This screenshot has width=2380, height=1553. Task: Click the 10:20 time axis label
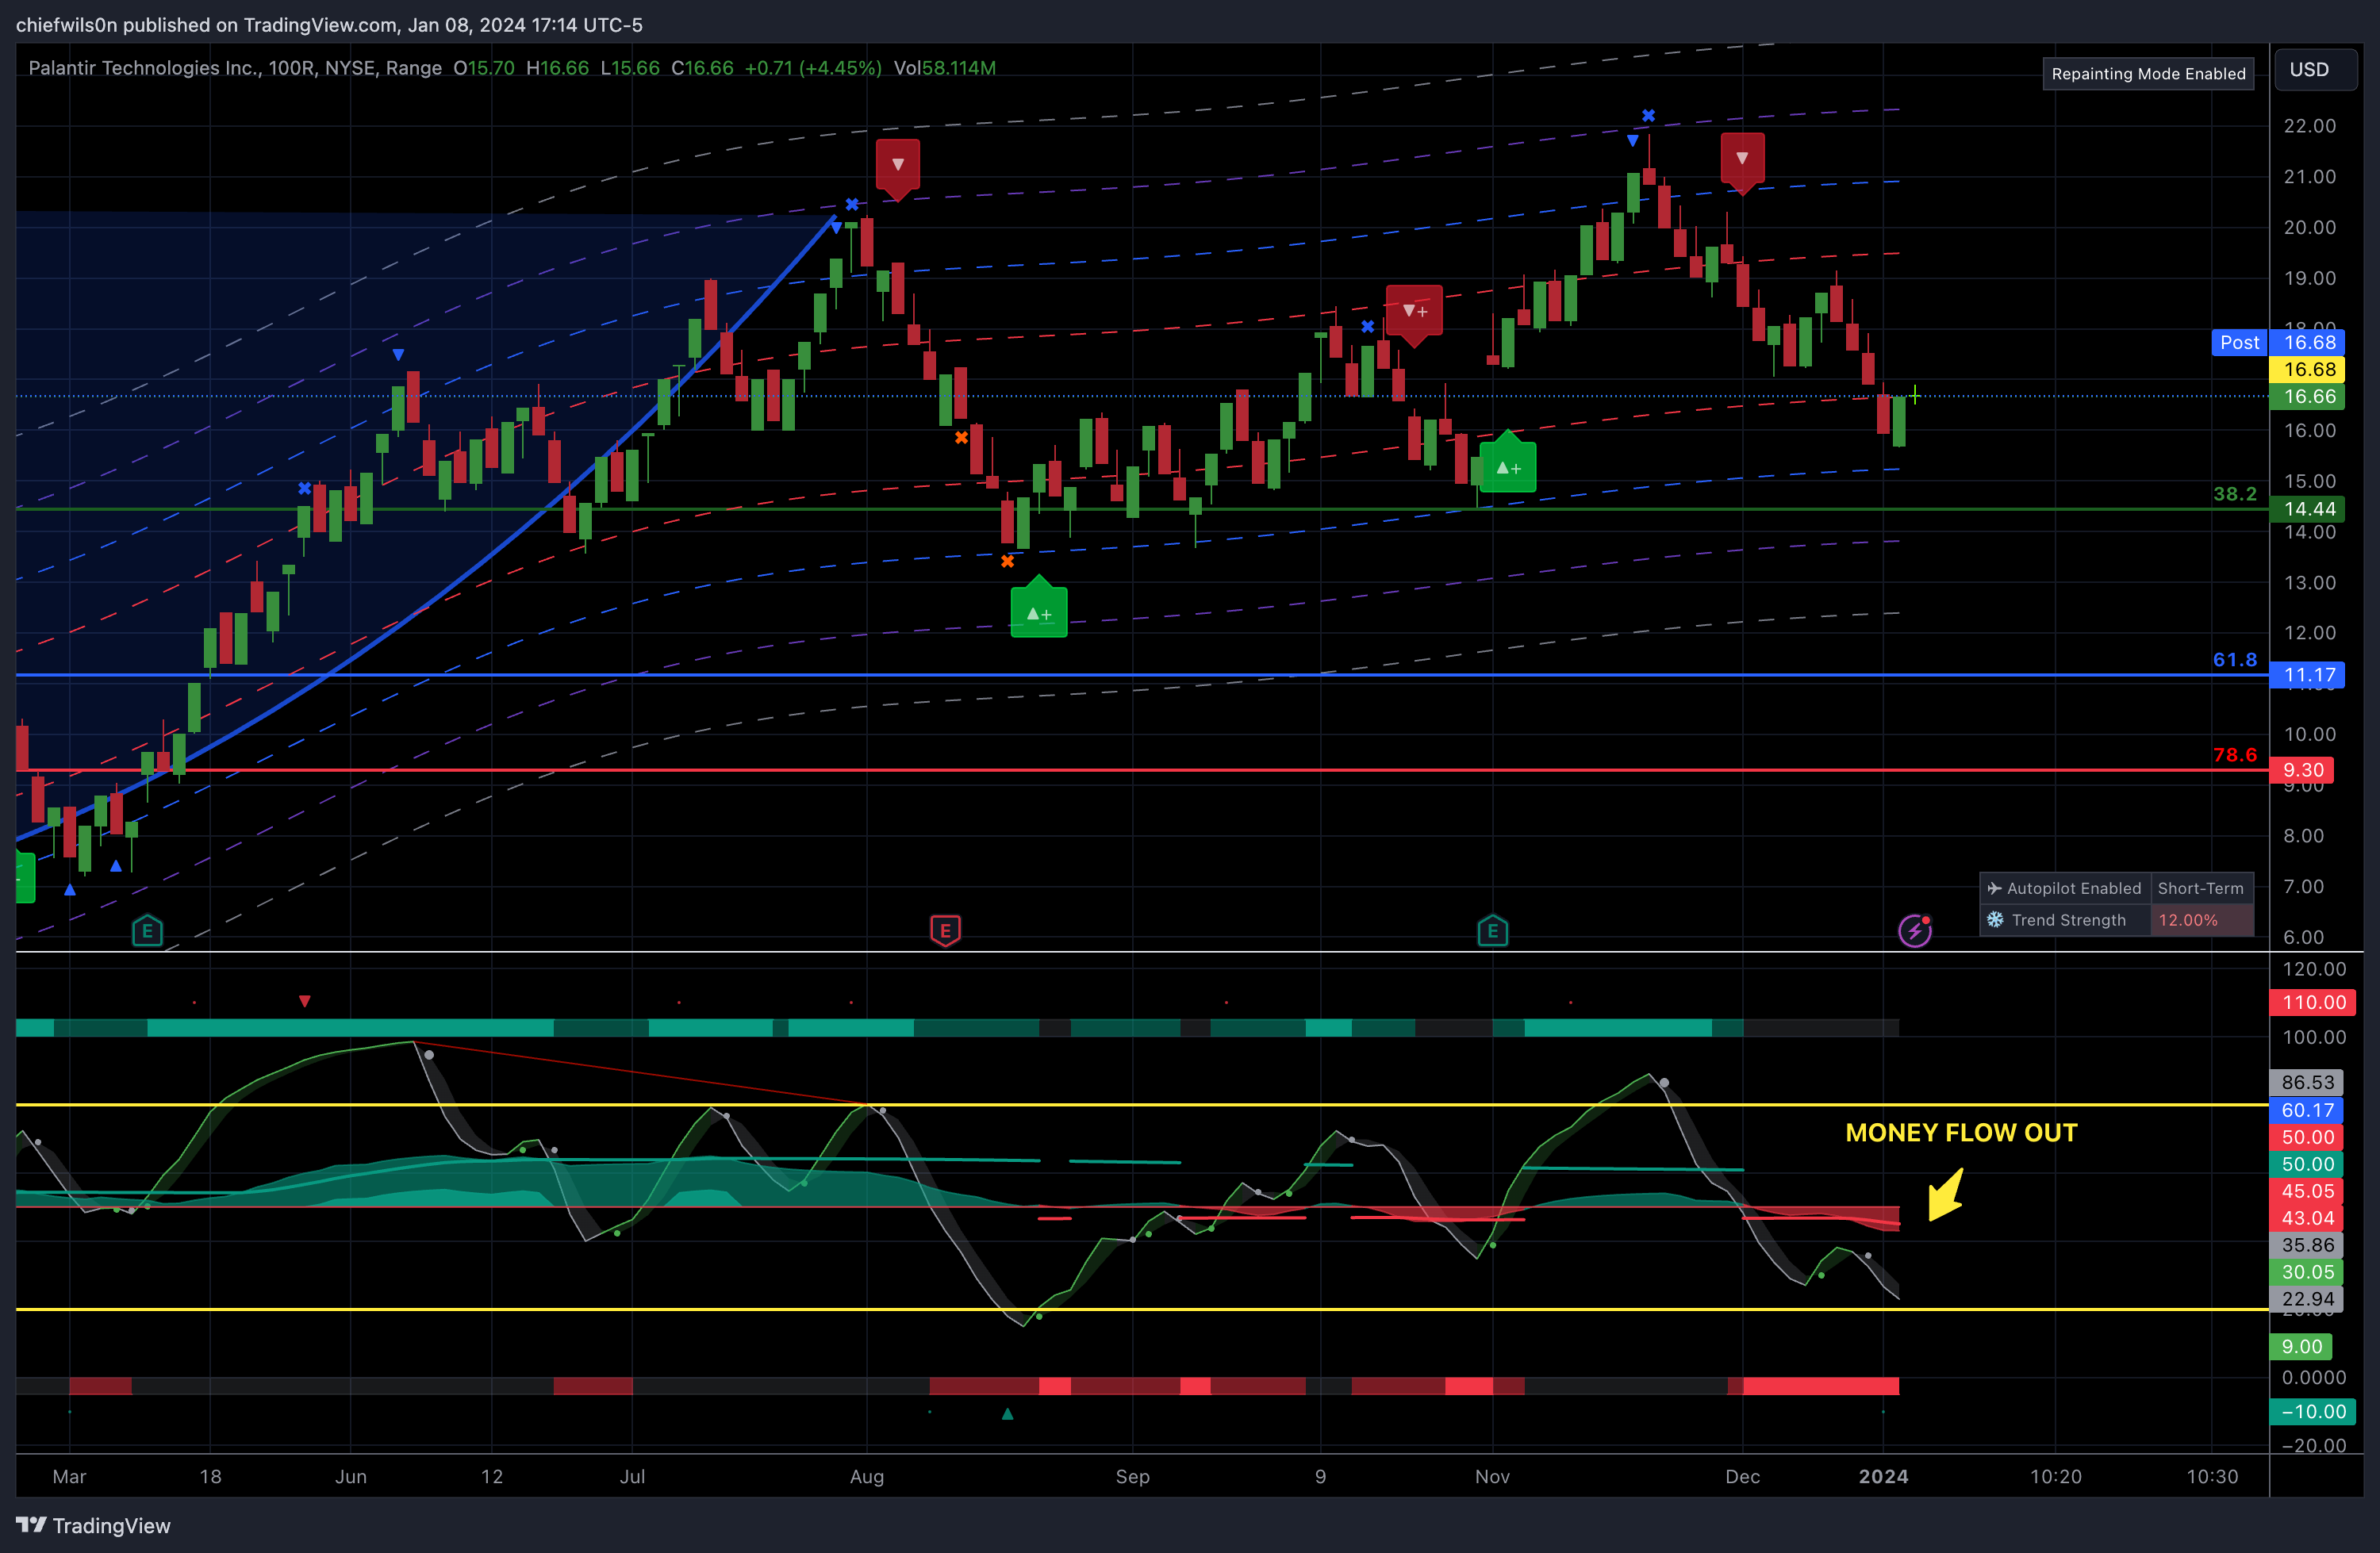point(2055,1476)
